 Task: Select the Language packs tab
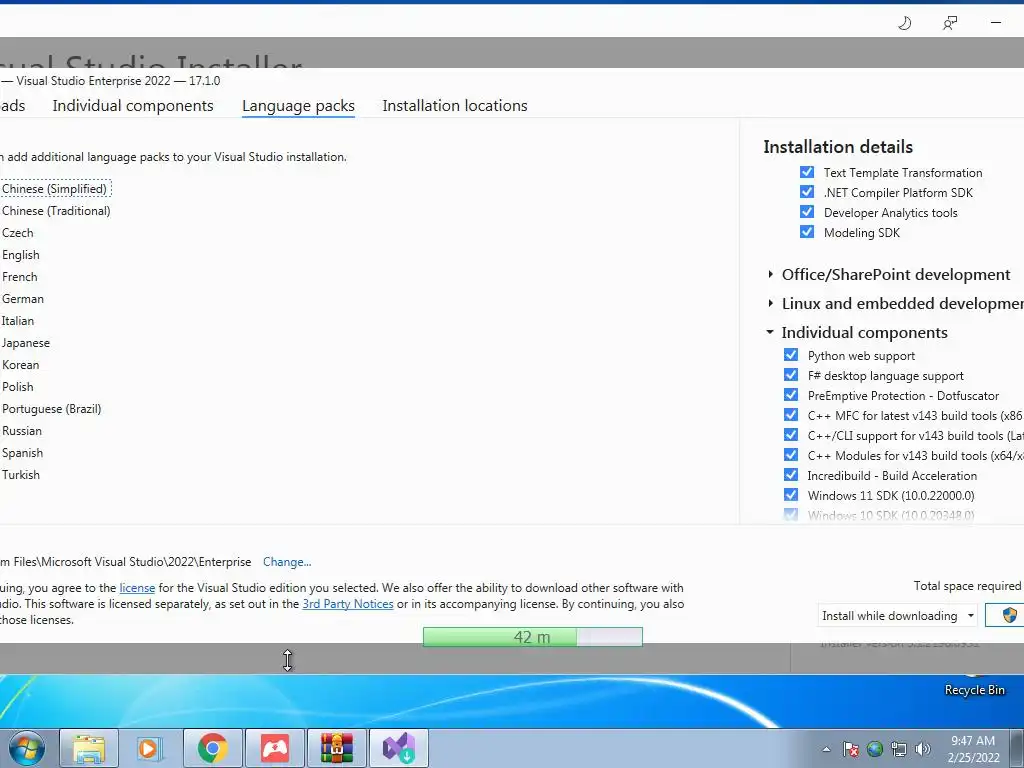[298, 106]
